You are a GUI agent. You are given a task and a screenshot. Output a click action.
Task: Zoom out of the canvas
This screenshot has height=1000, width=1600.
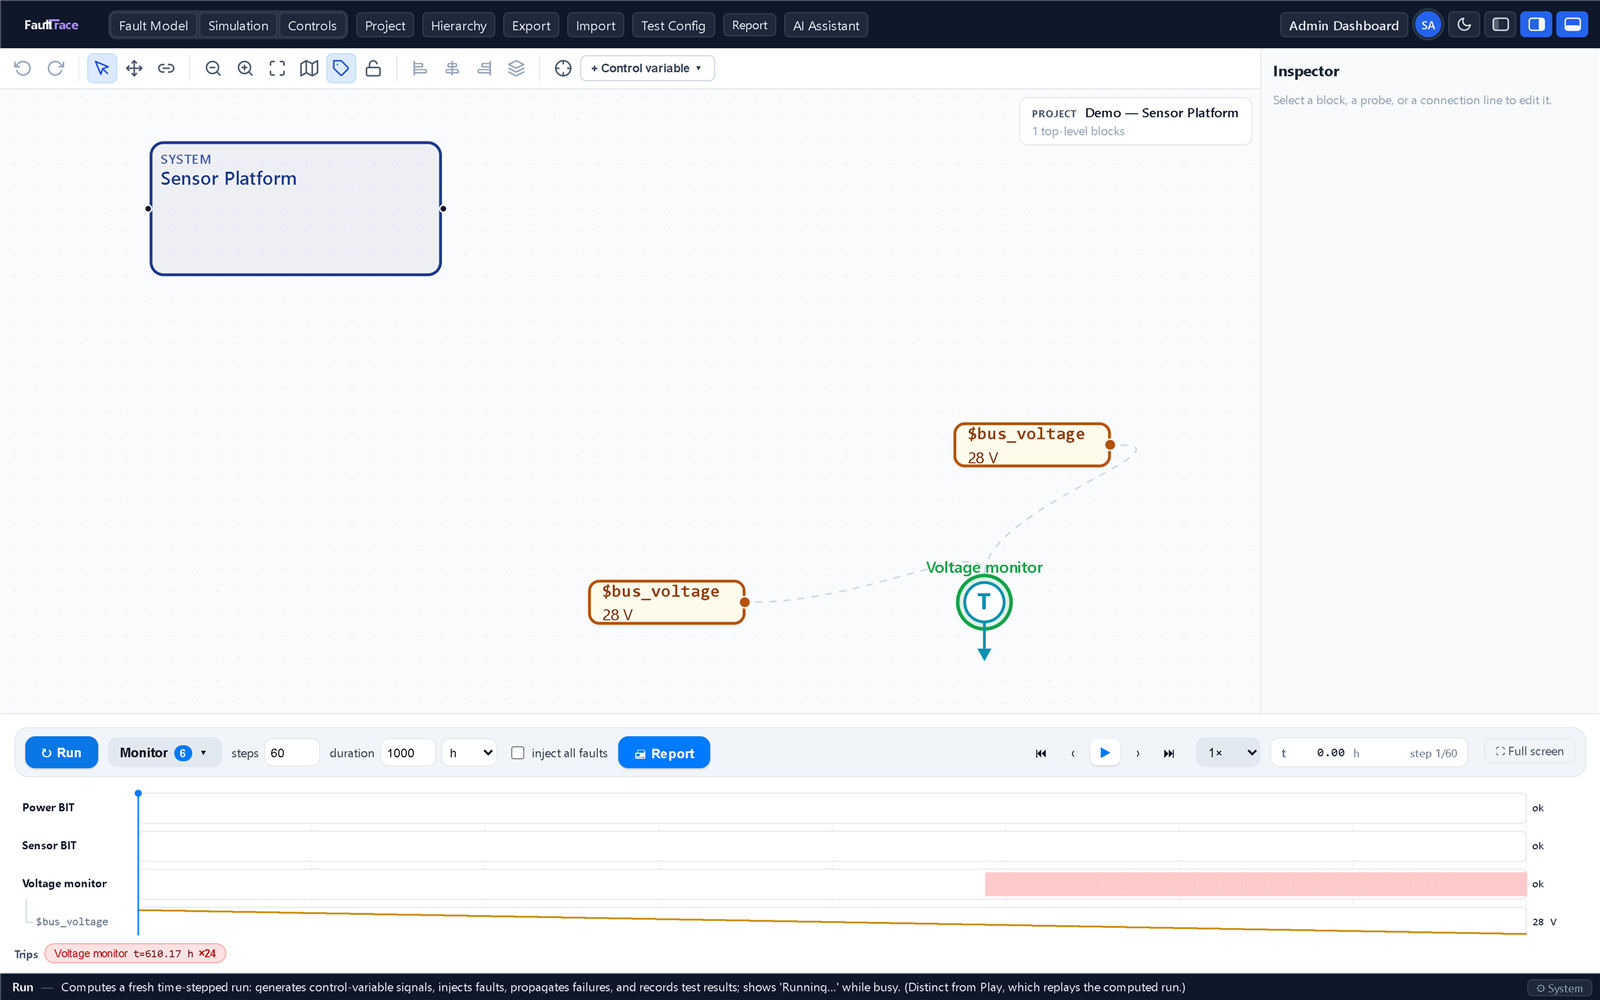tap(213, 68)
